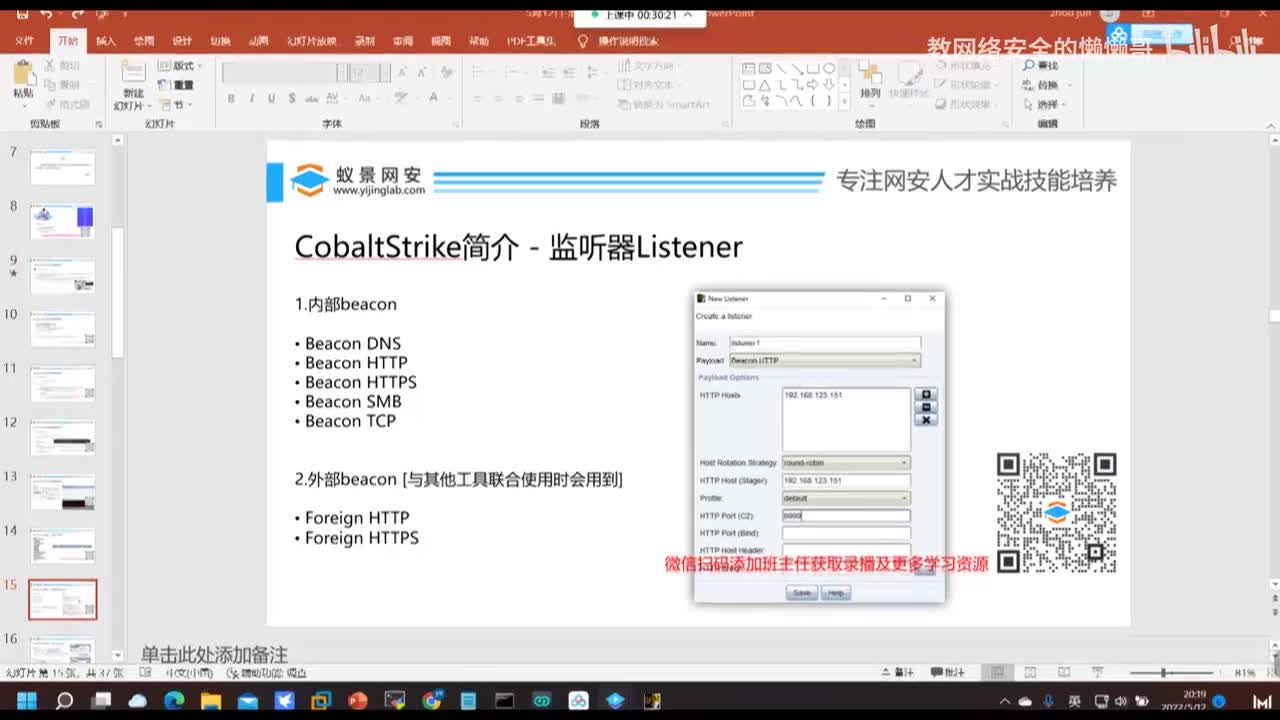Screen dimensions: 1280x720
Task: Open Windows Start menu
Action: point(26,700)
